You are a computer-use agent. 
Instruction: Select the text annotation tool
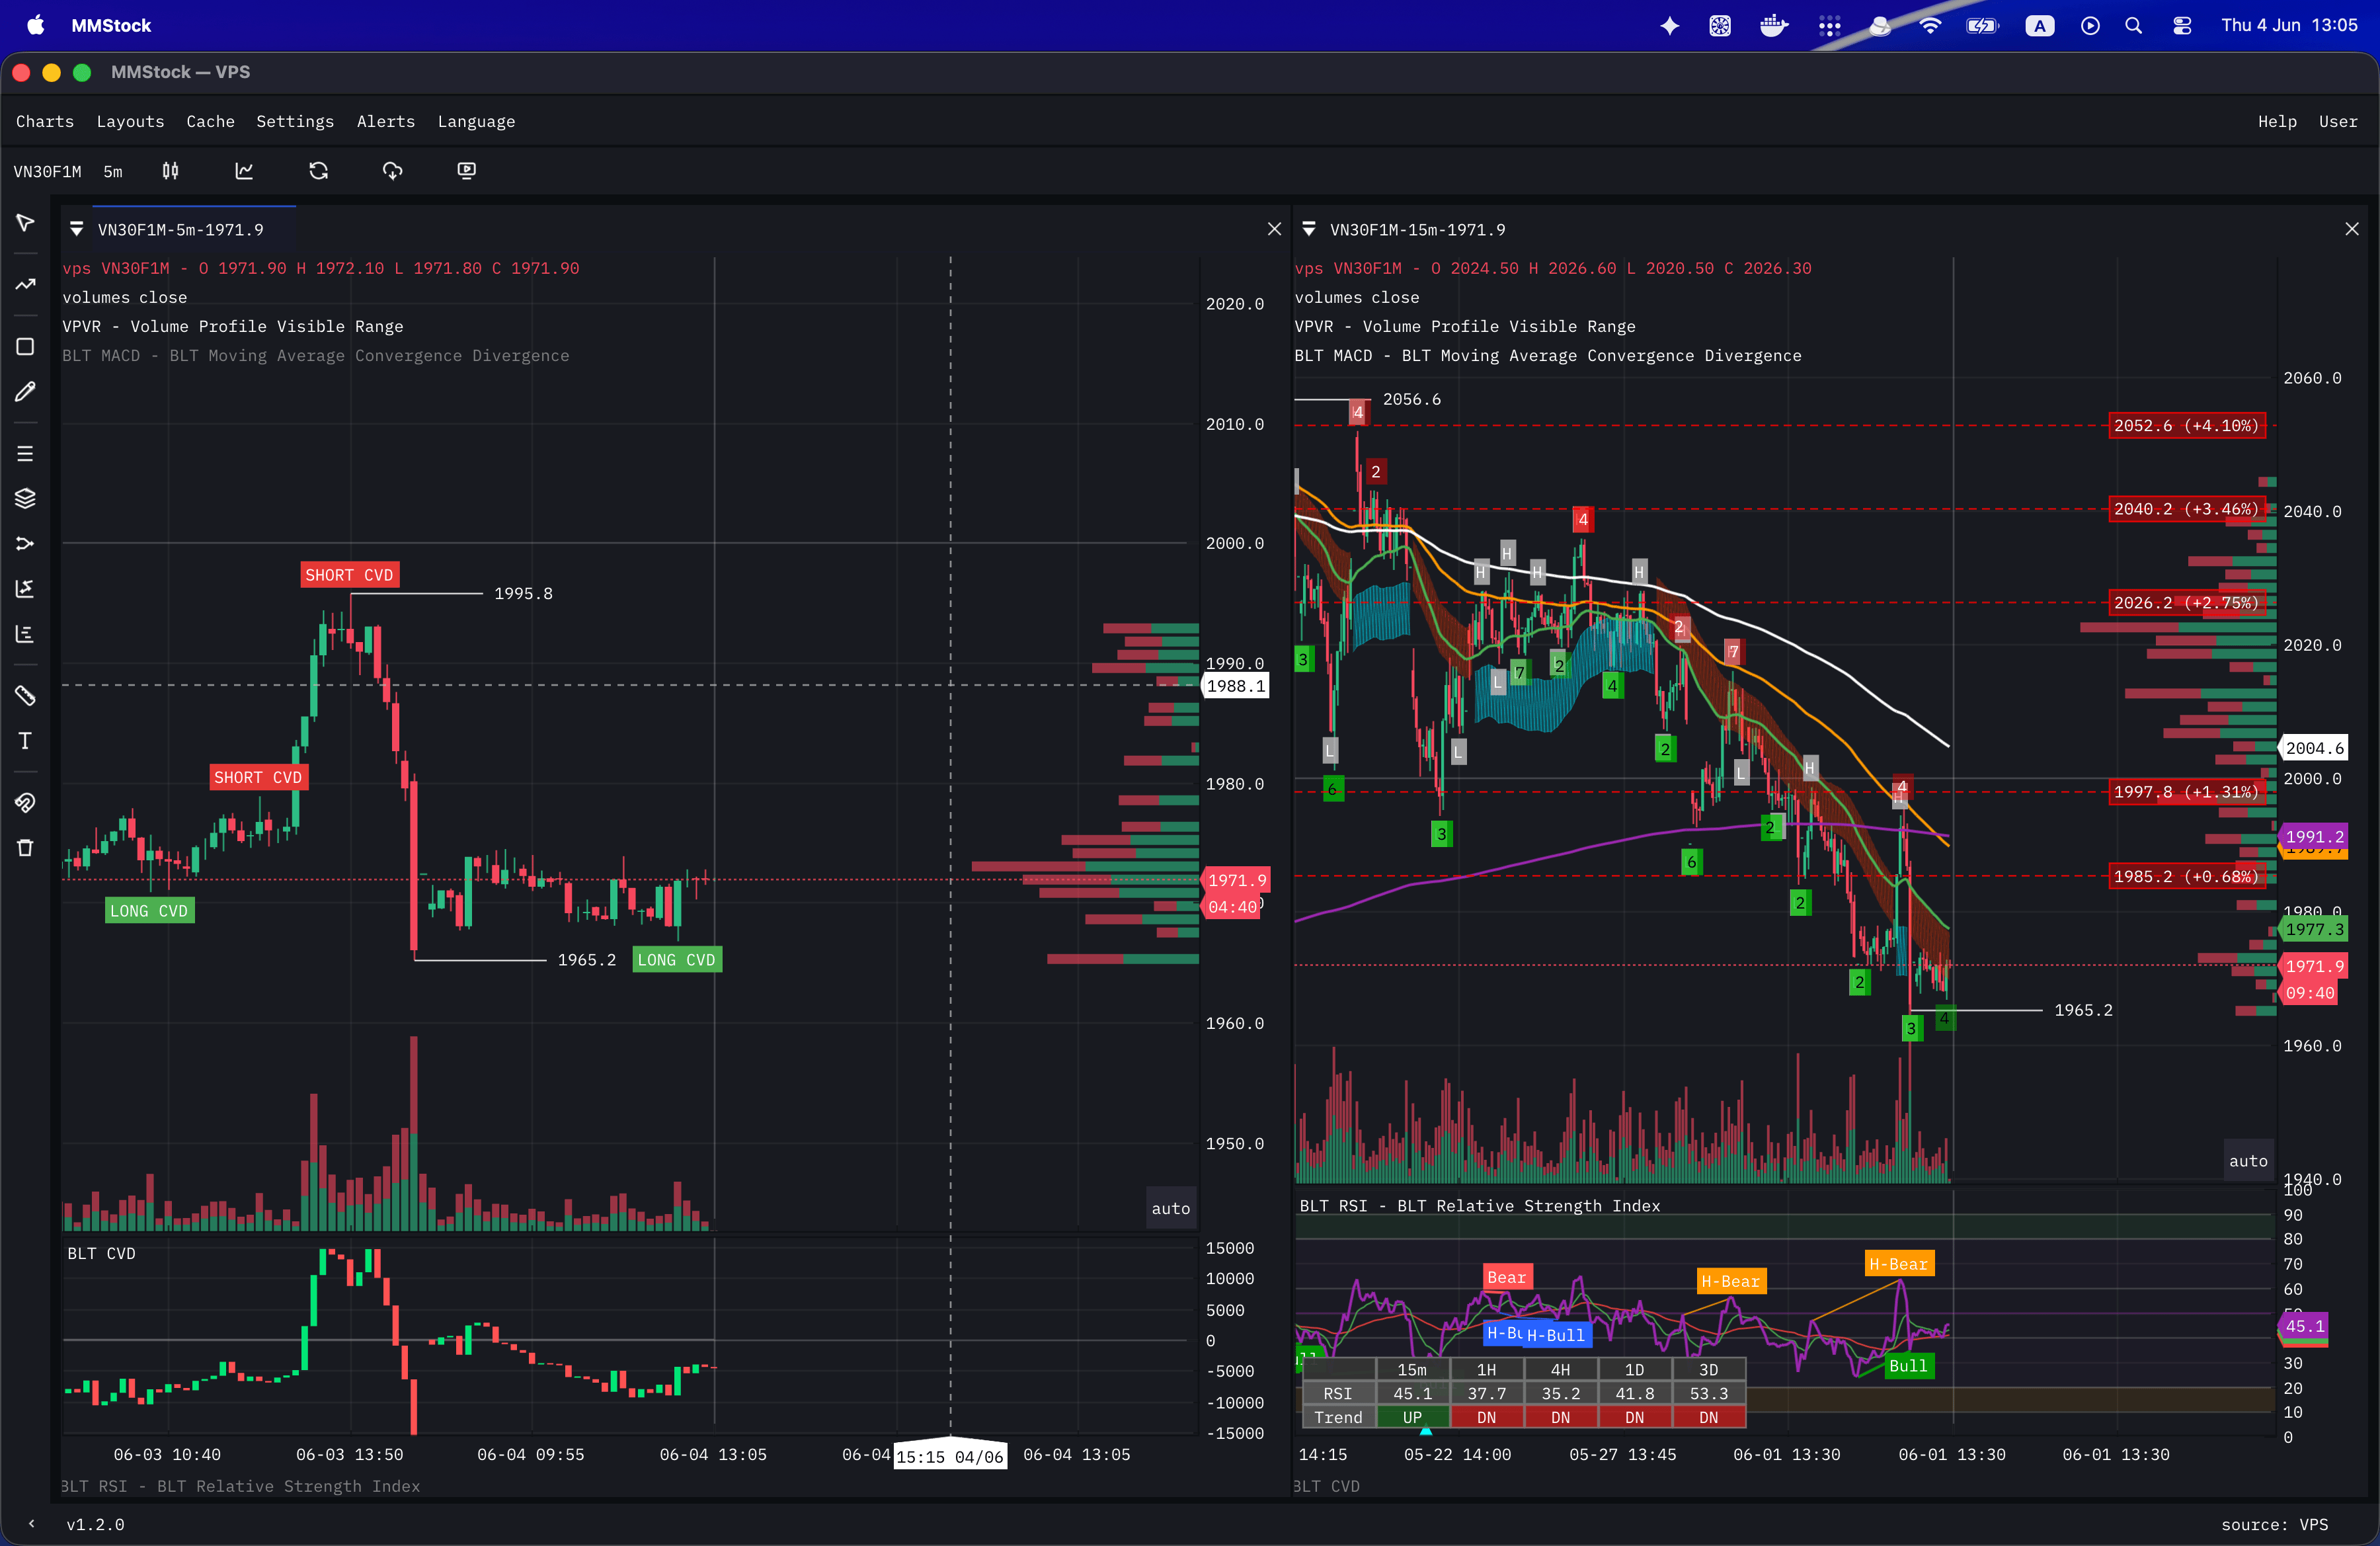(x=25, y=741)
